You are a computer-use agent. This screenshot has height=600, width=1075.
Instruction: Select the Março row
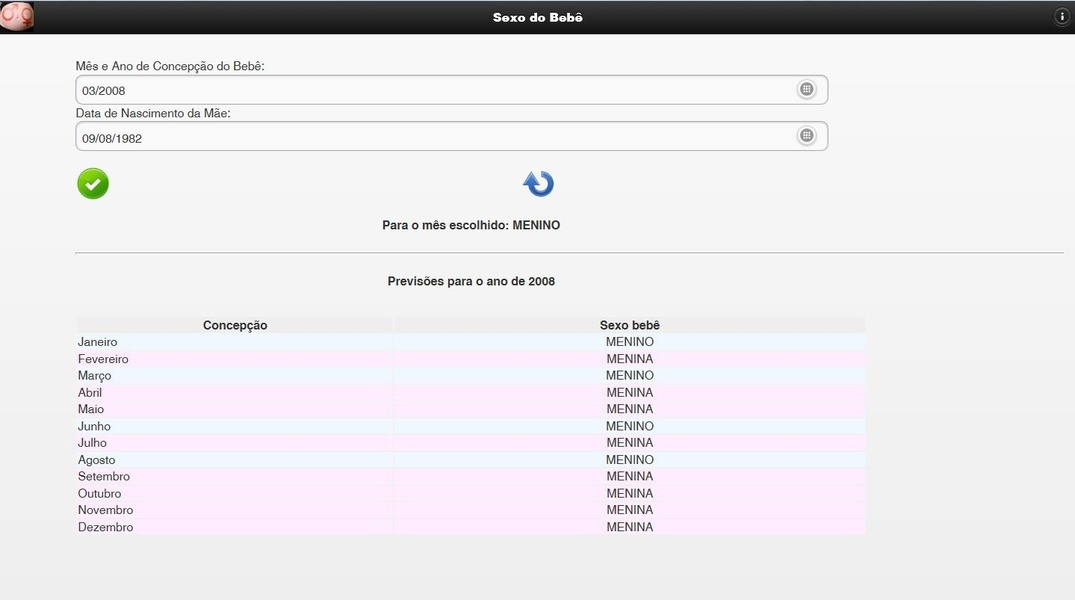470,375
